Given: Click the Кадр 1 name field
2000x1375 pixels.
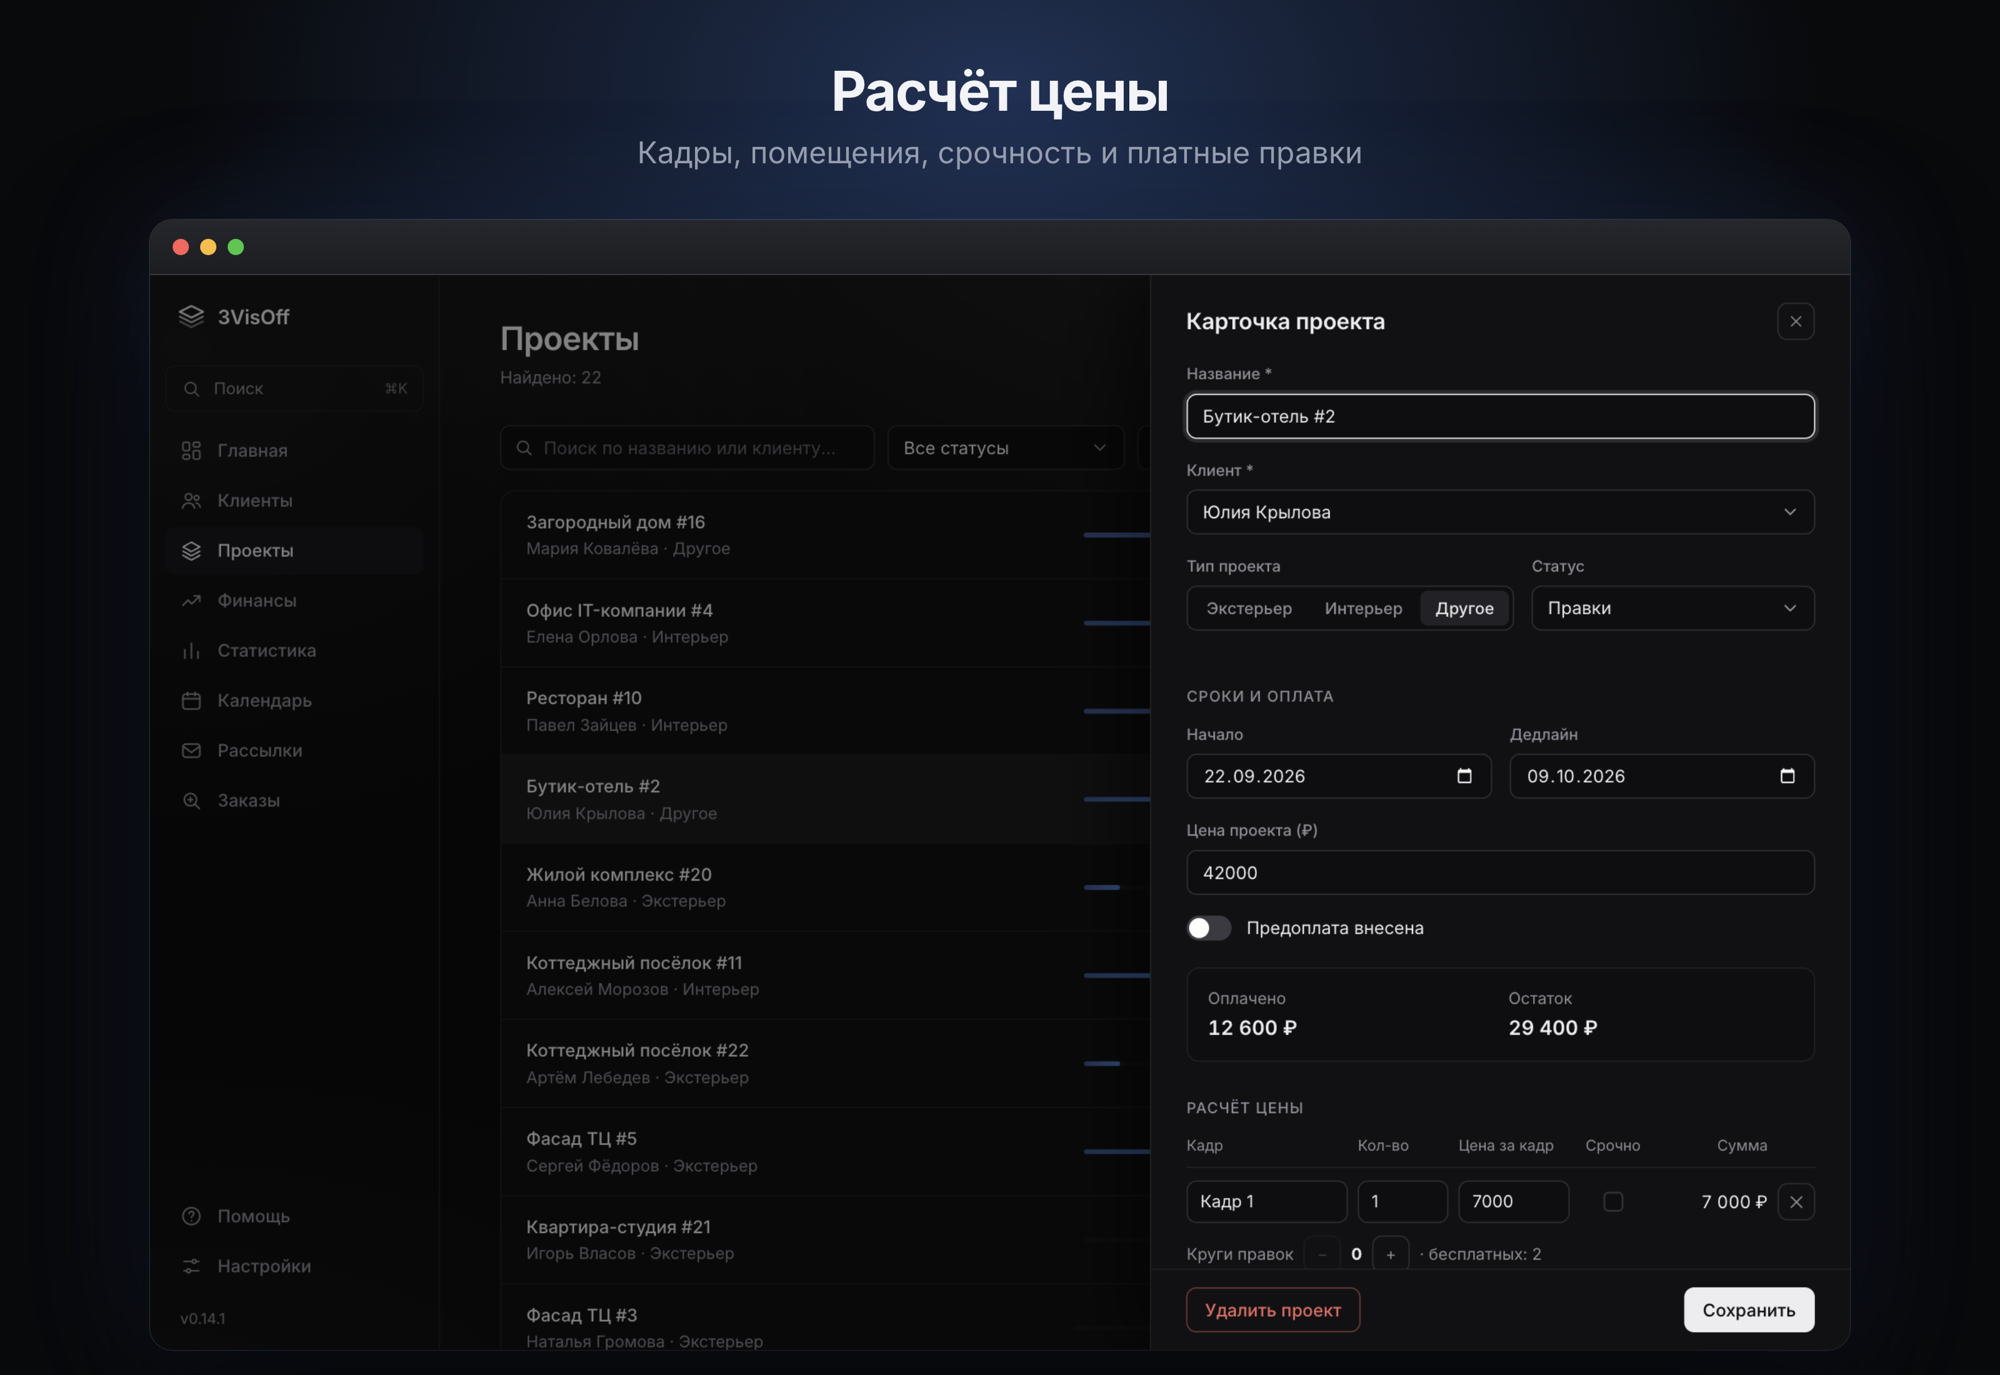Looking at the screenshot, I should [1267, 1202].
